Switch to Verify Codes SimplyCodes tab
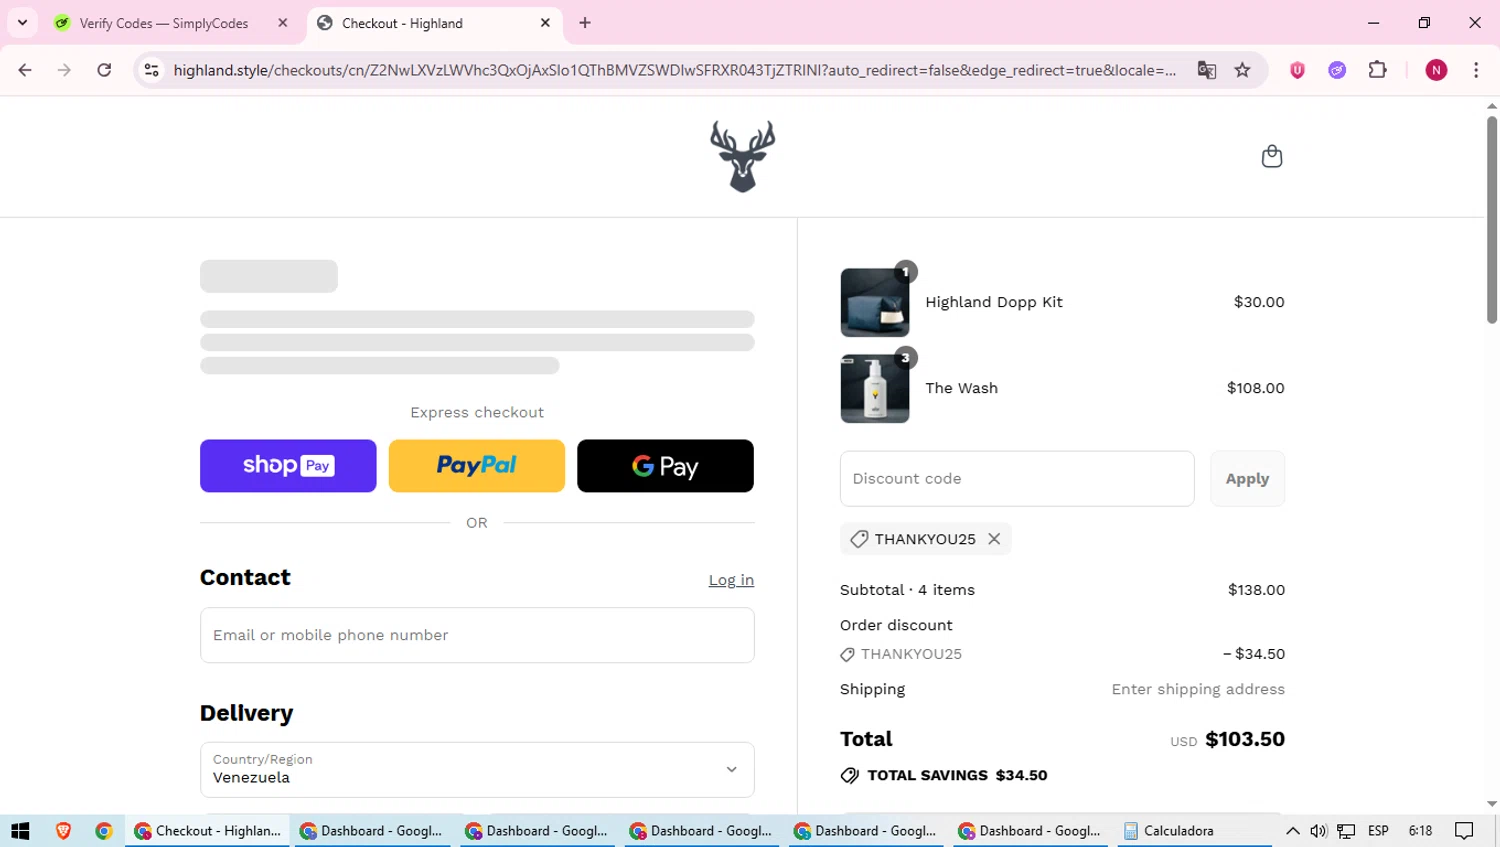The width and height of the screenshot is (1500, 847). coord(164,23)
